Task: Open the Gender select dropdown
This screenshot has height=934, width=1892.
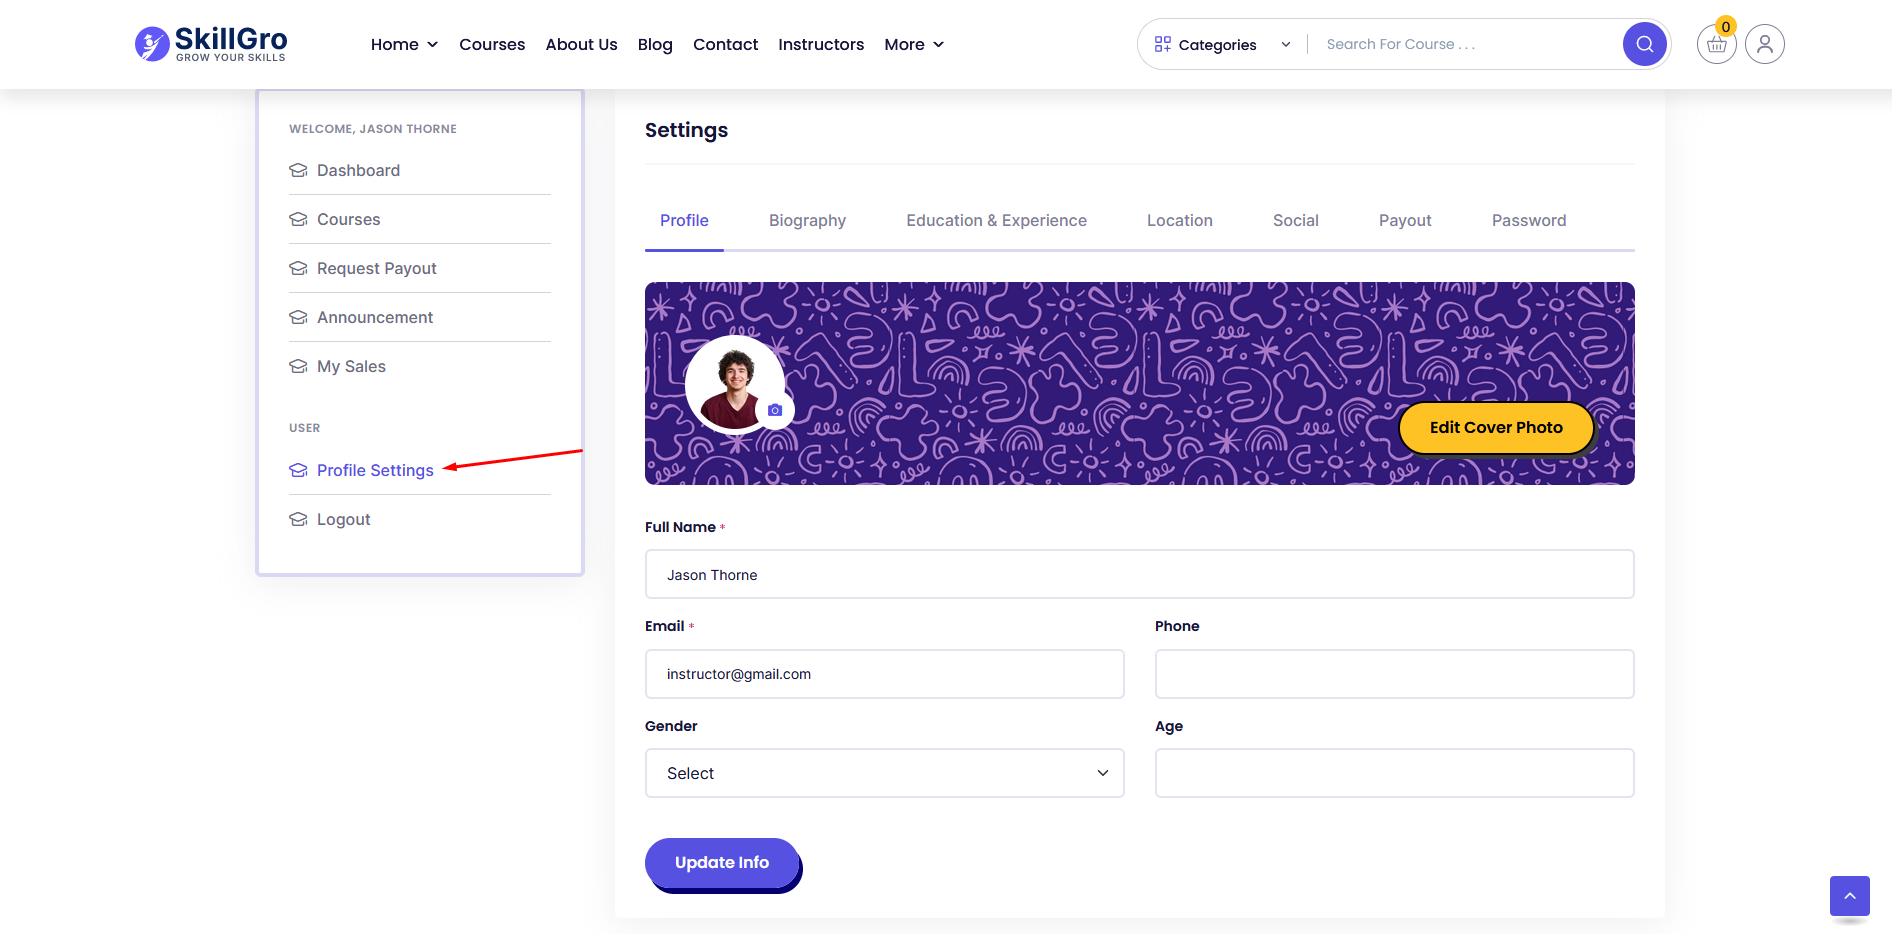Action: pyautogui.click(x=885, y=773)
